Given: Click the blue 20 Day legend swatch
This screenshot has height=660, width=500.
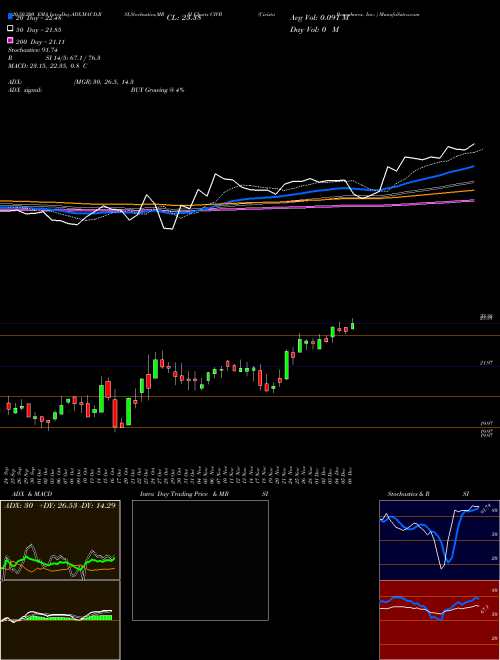Looking at the screenshot, I should 10,17.
